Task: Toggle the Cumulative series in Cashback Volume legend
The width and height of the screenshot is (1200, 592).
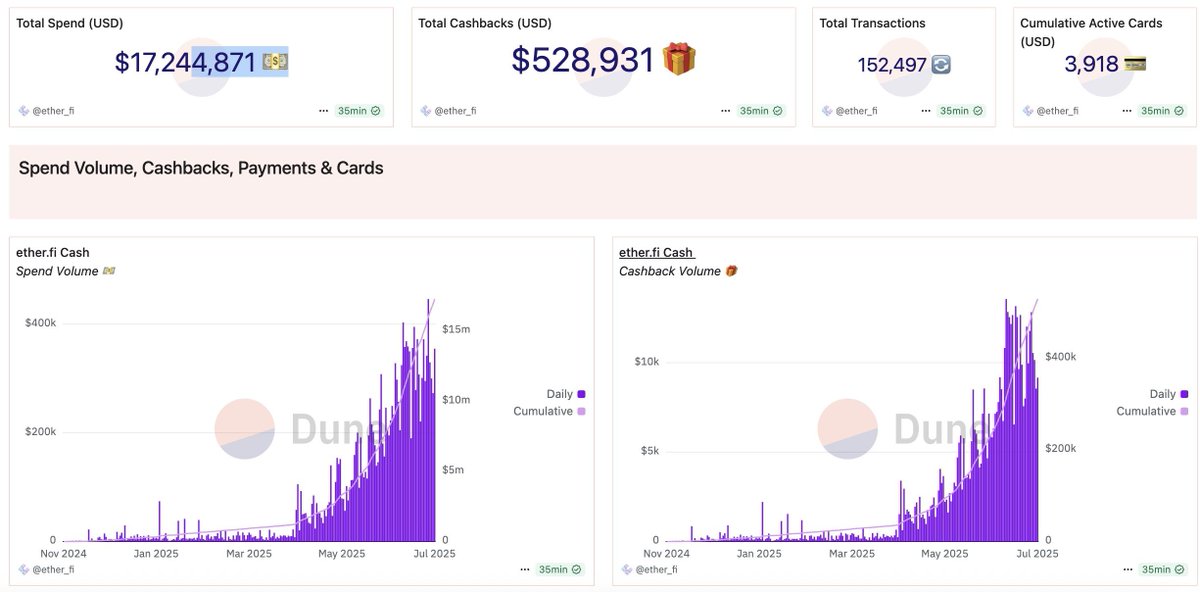Action: click(x=1152, y=411)
